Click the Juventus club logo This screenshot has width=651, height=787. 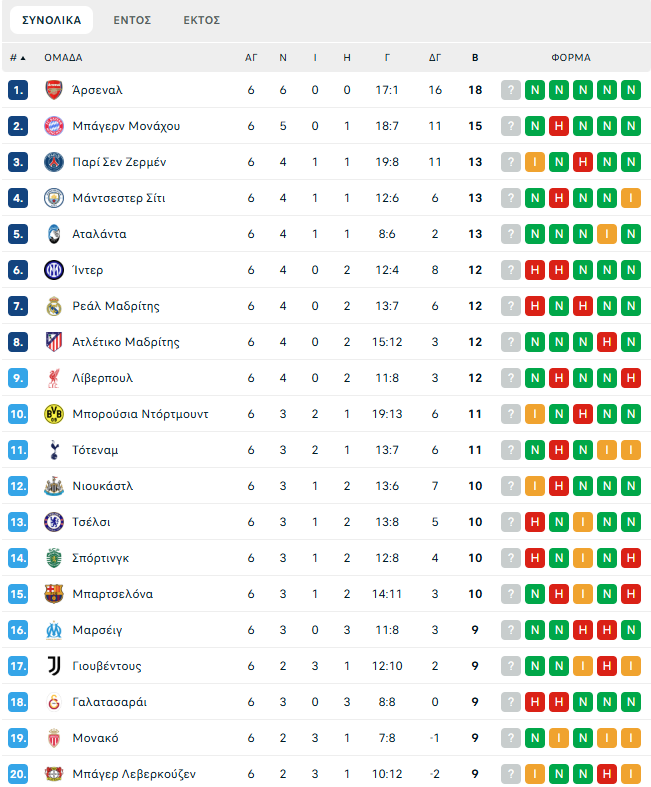54,666
